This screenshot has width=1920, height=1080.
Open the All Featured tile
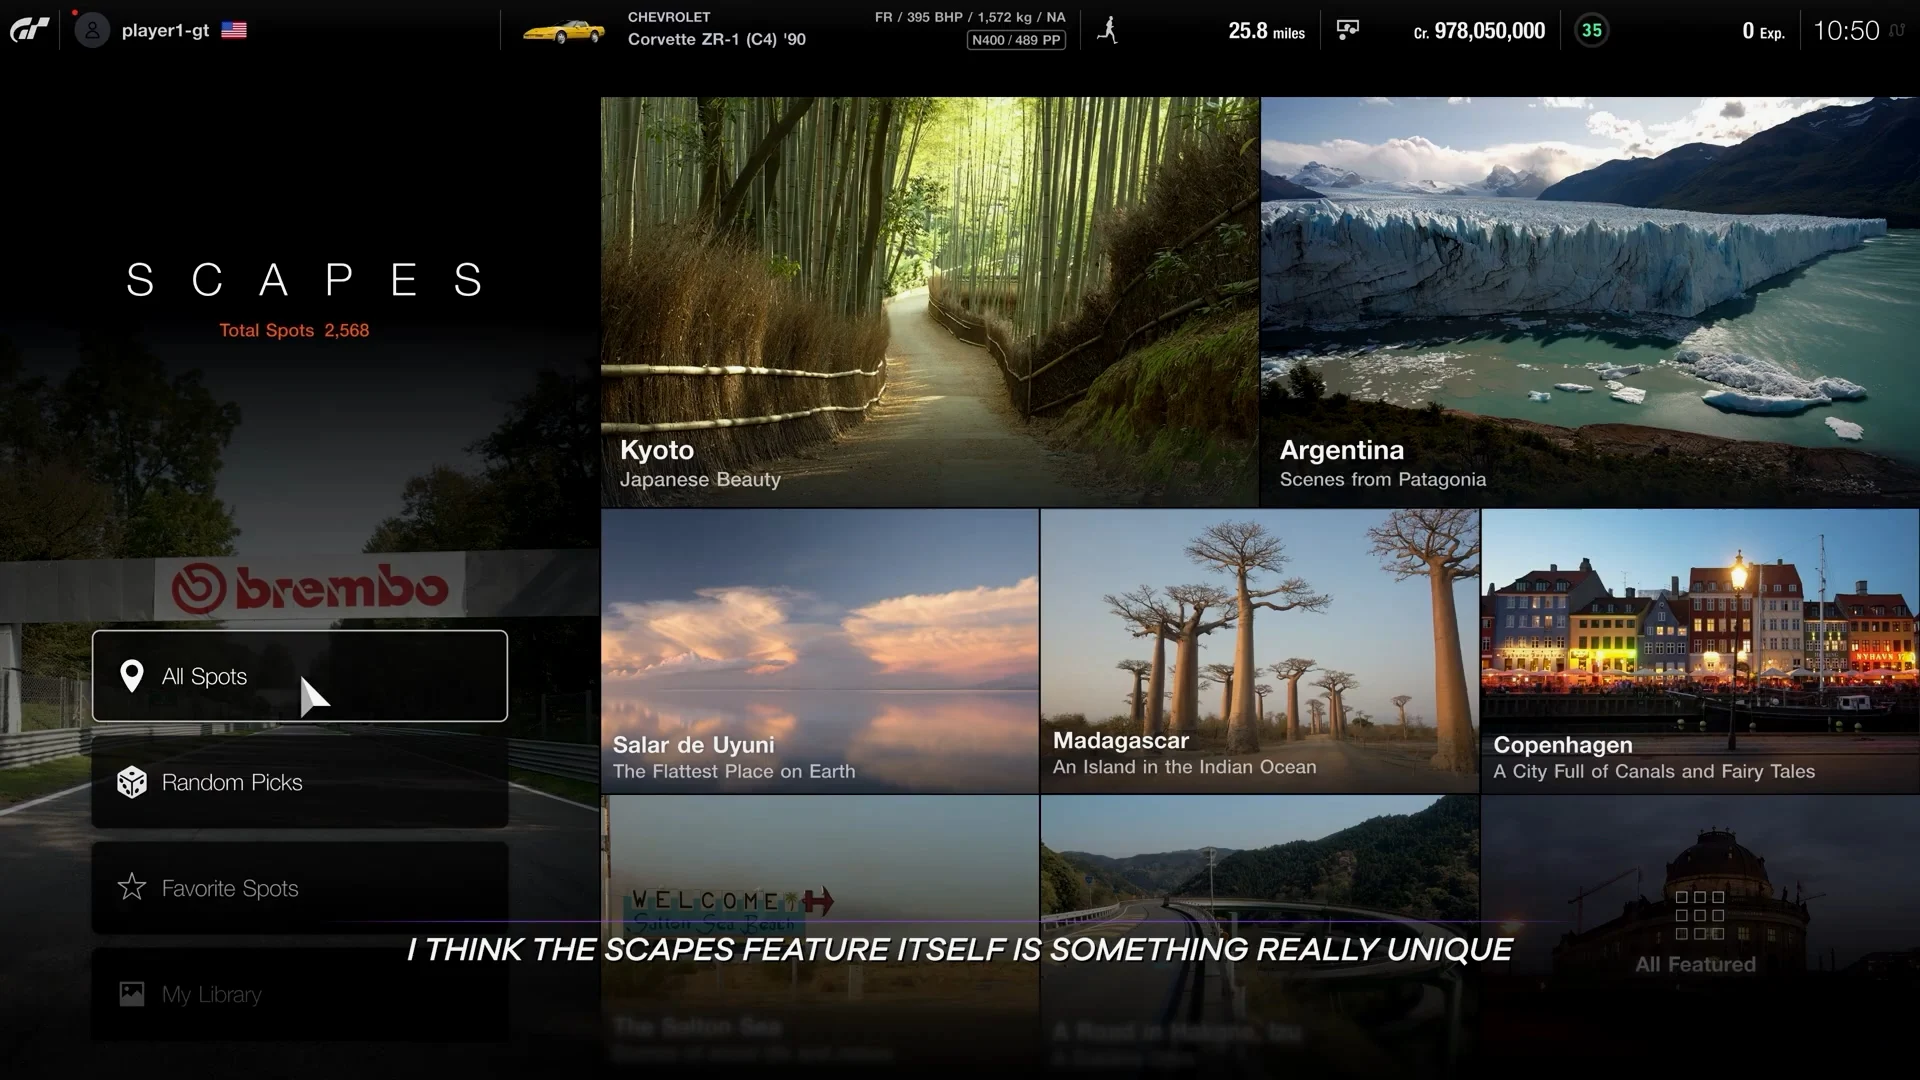click(1700, 937)
